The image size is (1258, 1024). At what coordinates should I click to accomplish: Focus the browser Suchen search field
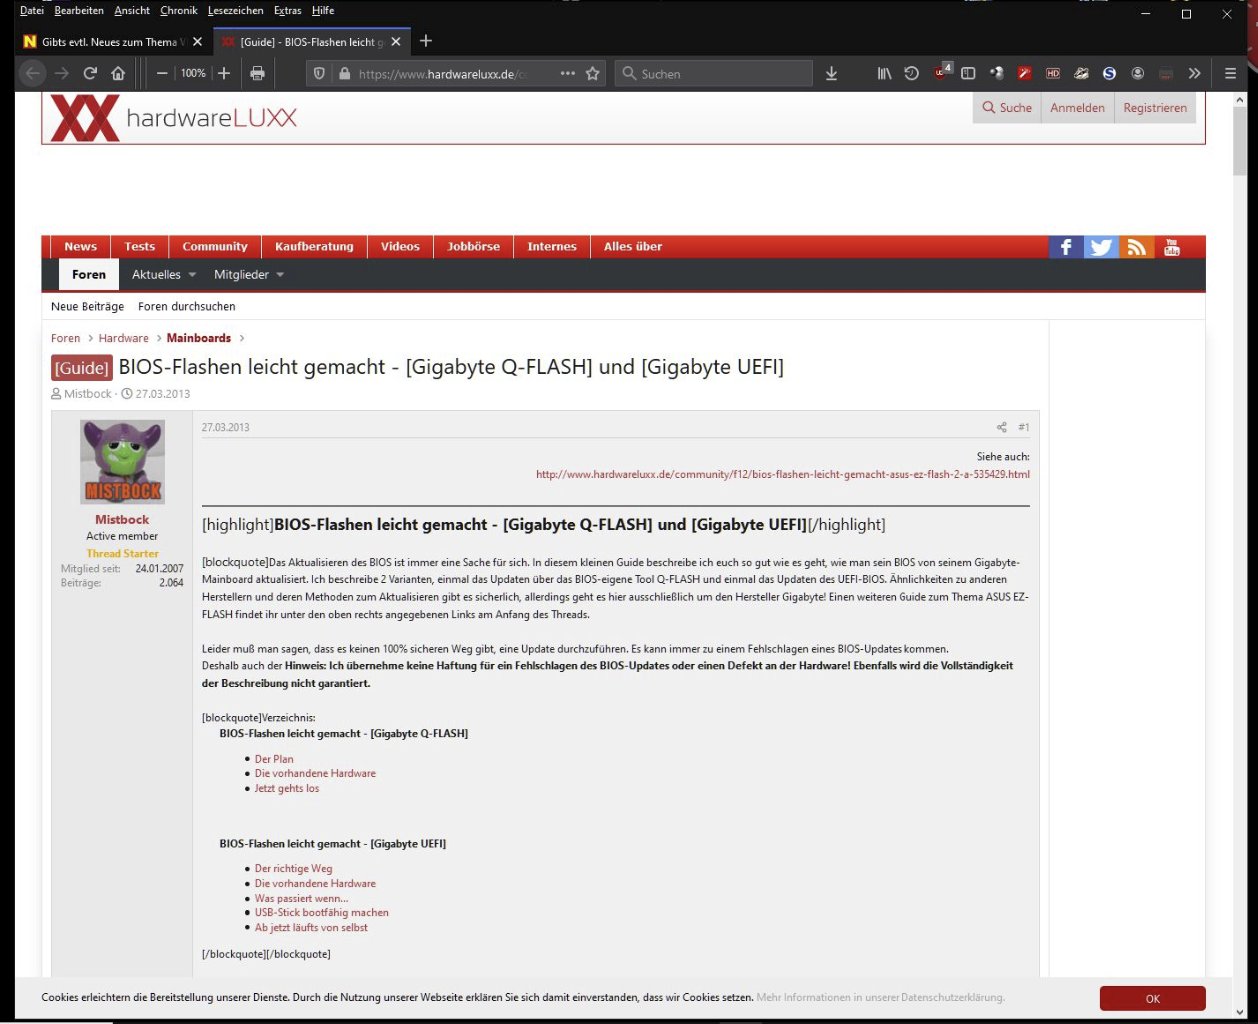(x=713, y=73)
